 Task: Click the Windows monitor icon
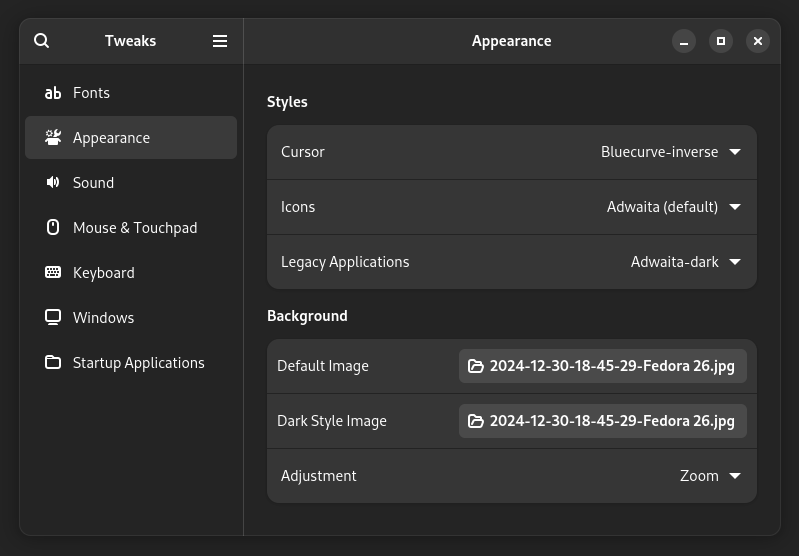pos(53,318)
